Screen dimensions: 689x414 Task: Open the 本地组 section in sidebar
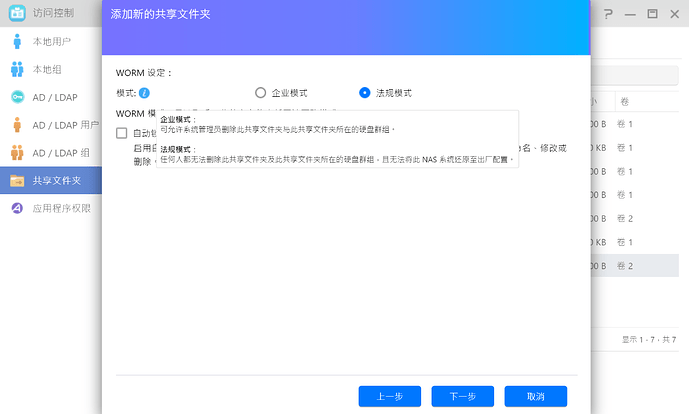point(48,70)
